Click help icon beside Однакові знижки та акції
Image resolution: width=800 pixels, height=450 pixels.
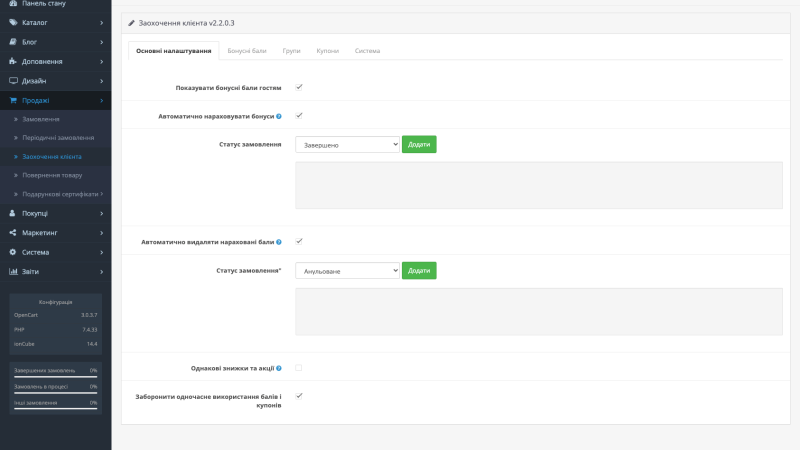pos(279,368)
